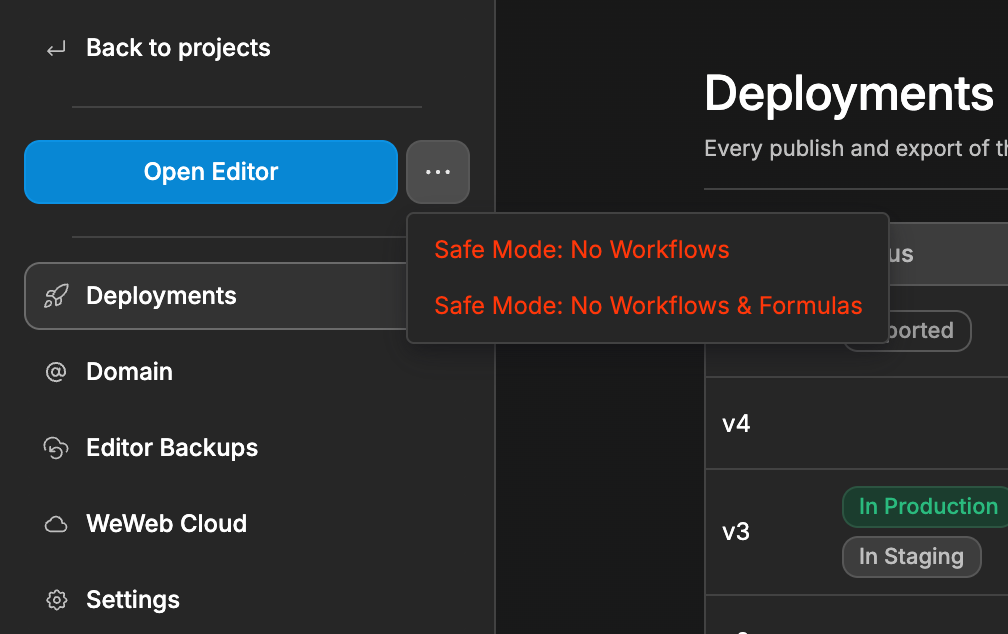Click the back arrow icon beside Back to projects
The height and width of the screenshot is (634, 1008).
[56, 49]
